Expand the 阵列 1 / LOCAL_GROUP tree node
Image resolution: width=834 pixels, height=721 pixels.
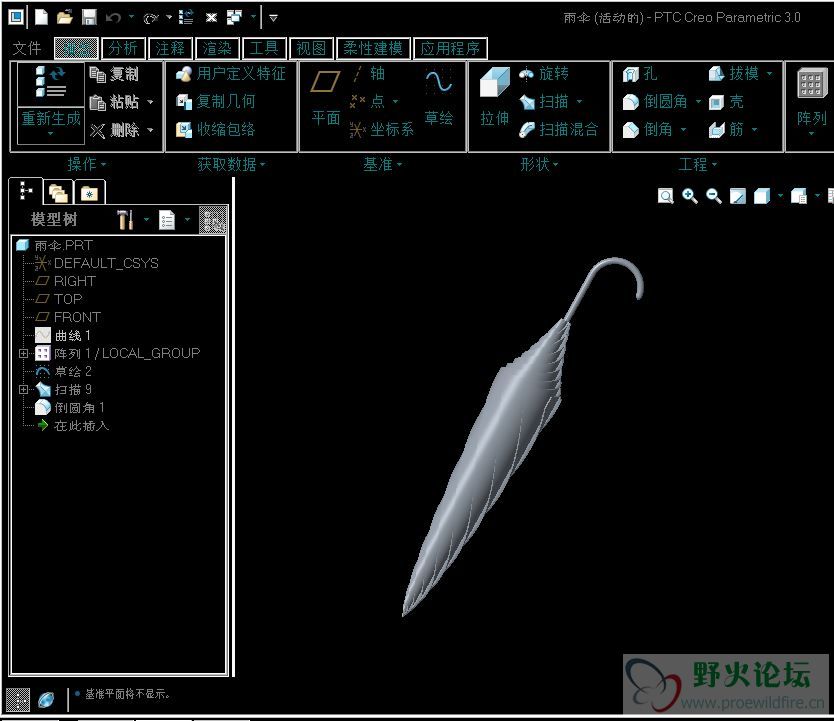coord(23,353)
